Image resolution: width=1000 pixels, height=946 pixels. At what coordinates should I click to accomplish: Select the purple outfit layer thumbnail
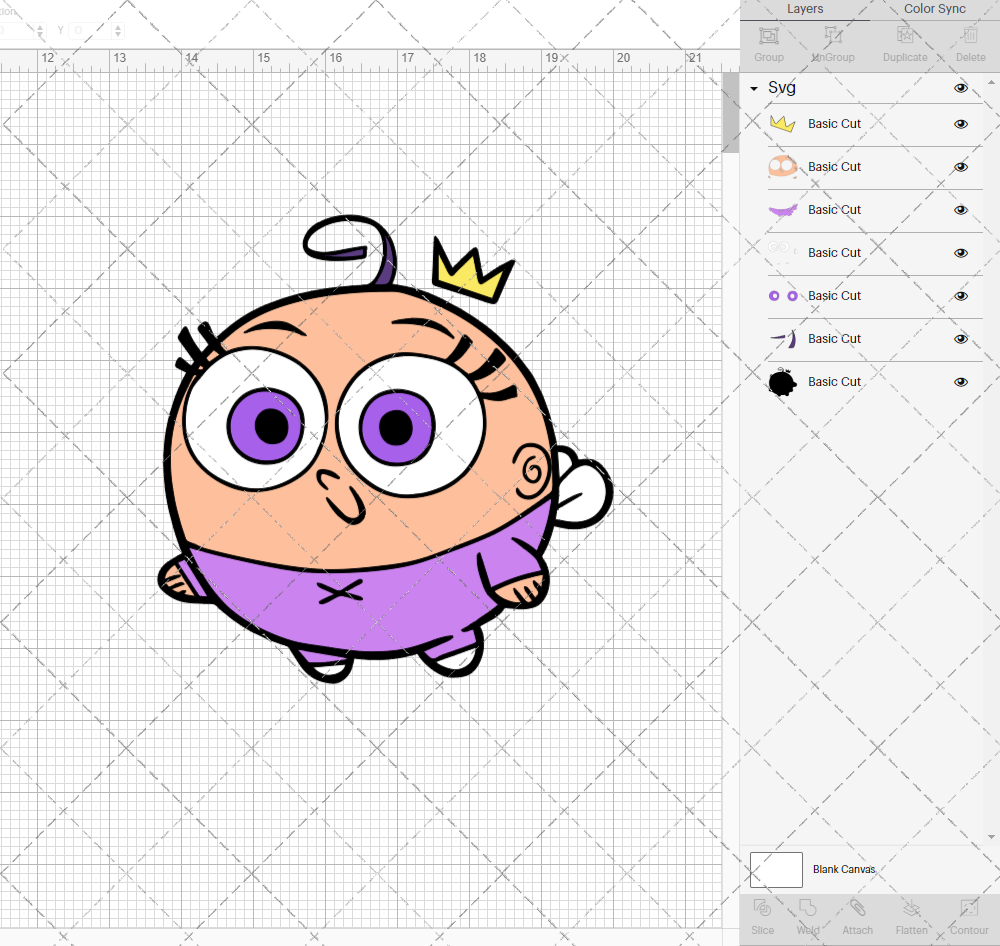point(783,210)
